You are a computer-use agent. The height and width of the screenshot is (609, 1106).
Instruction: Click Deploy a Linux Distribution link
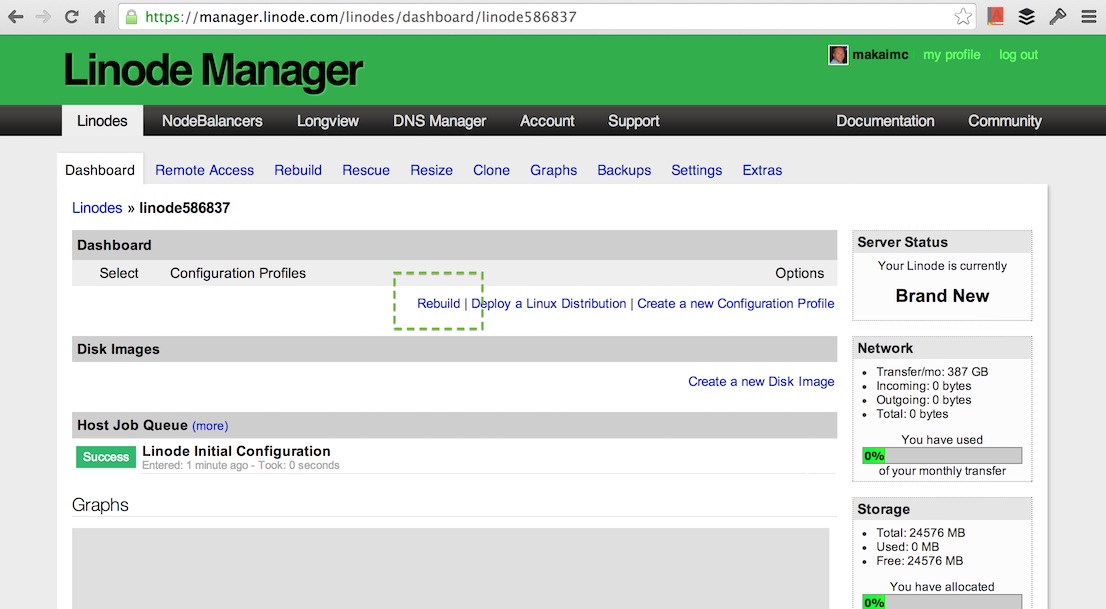549,303
